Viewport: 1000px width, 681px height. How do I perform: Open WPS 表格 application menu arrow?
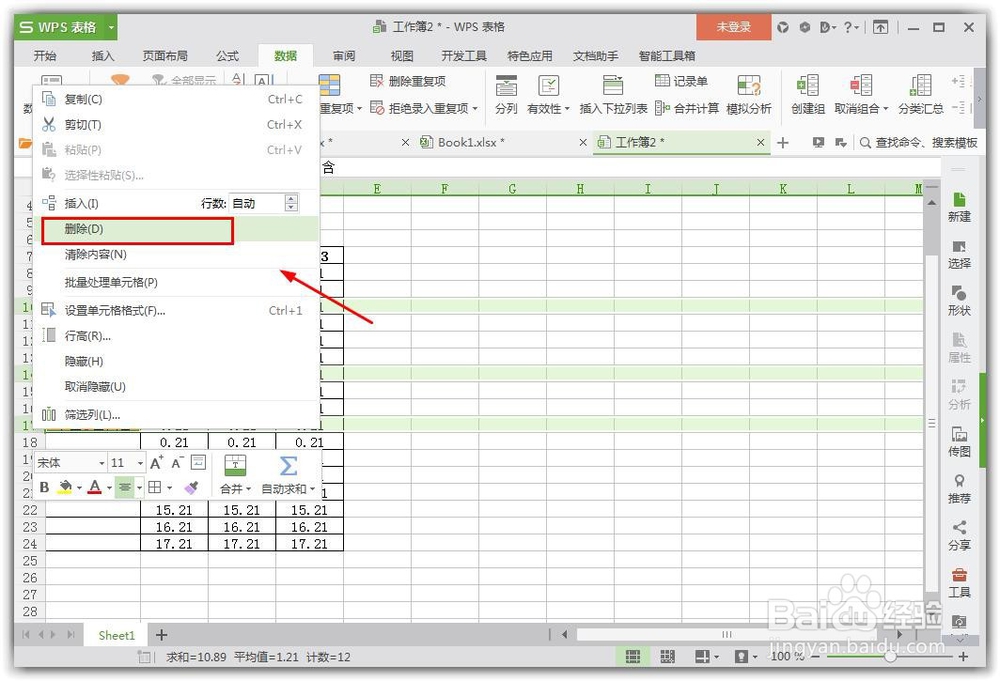click(x=111, y=27)
